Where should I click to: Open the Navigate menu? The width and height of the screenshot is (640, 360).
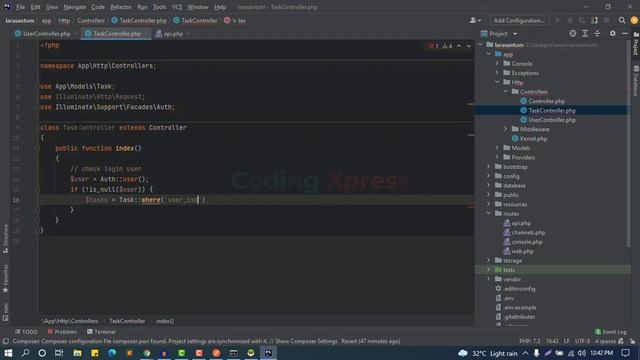pyautogui.click(x=75, y=7)
